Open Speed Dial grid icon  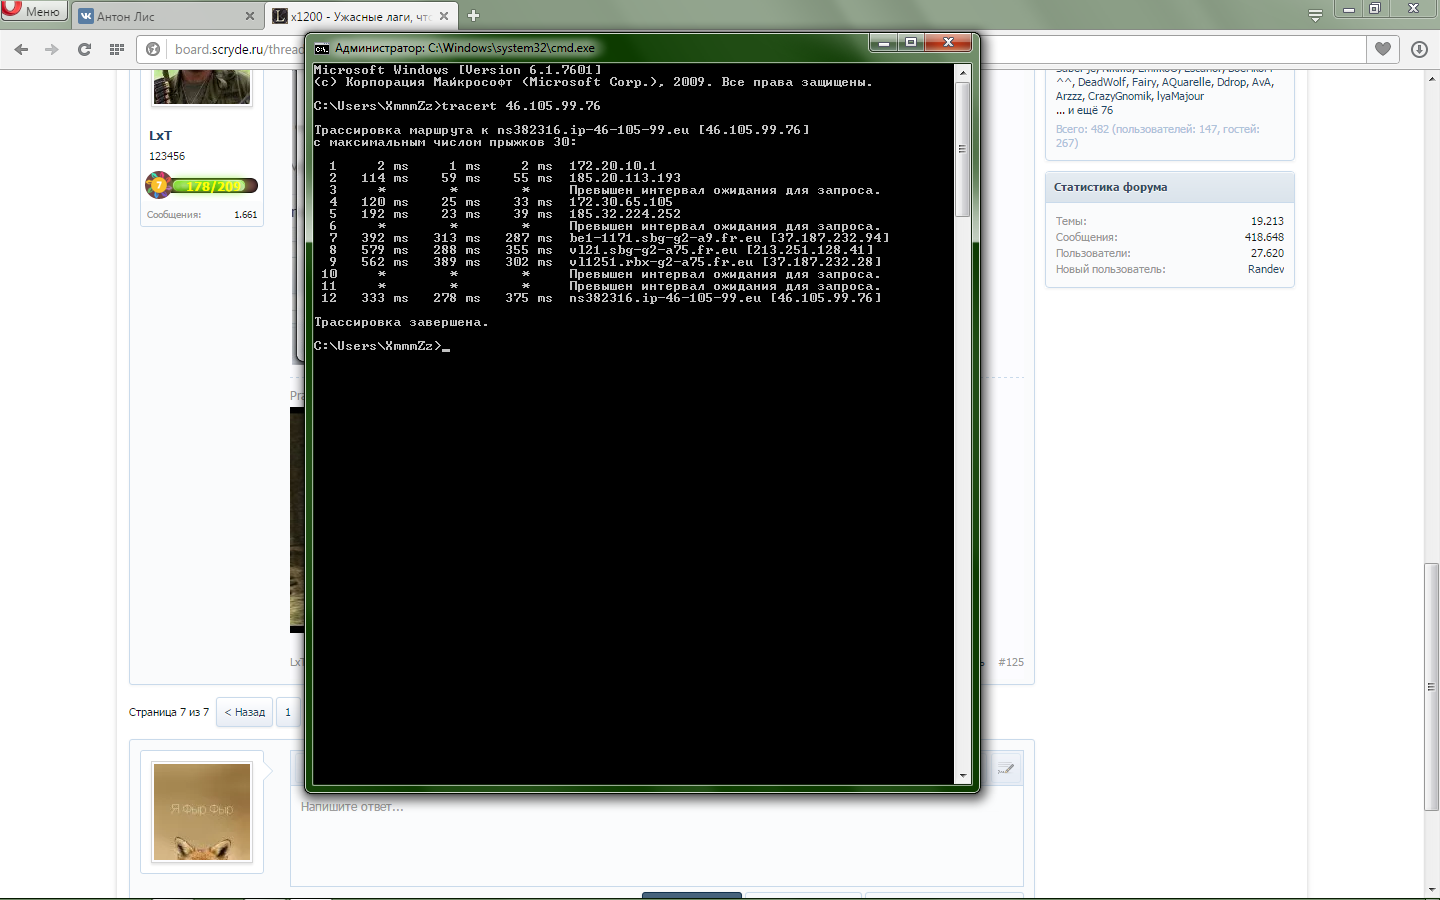tap(117, 49)
